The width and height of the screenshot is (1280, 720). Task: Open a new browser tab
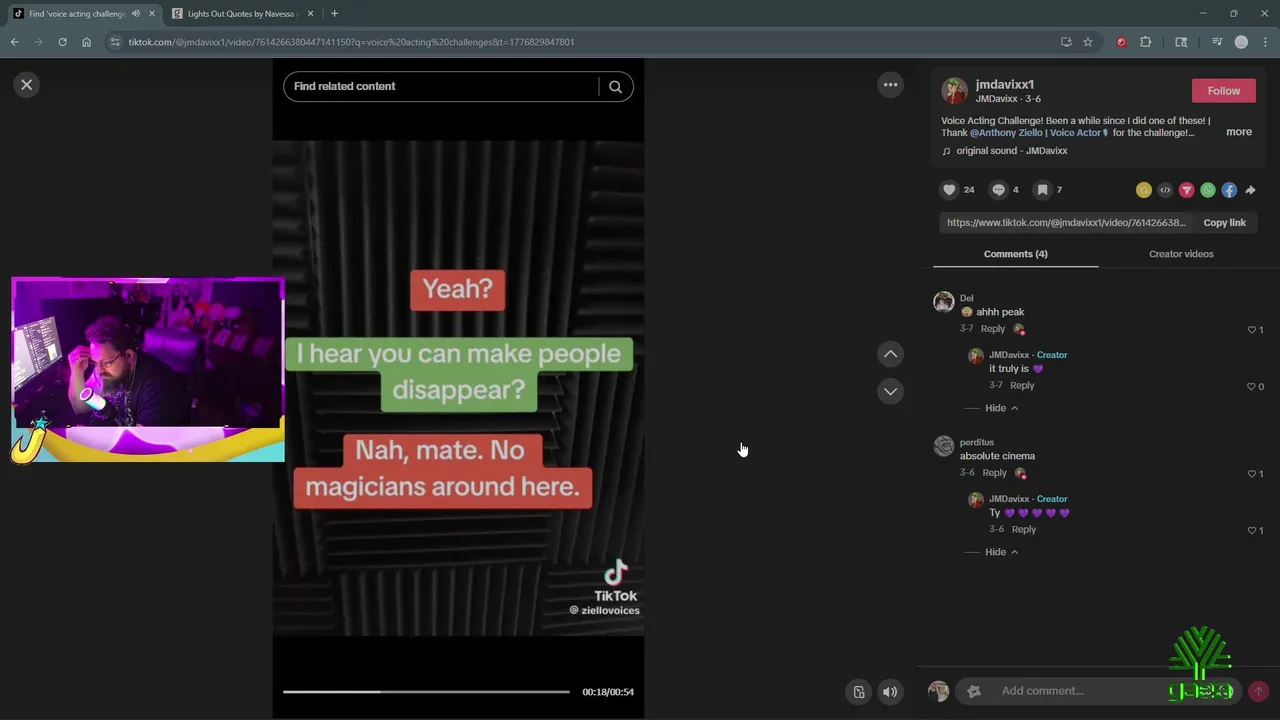click(334, 14)
